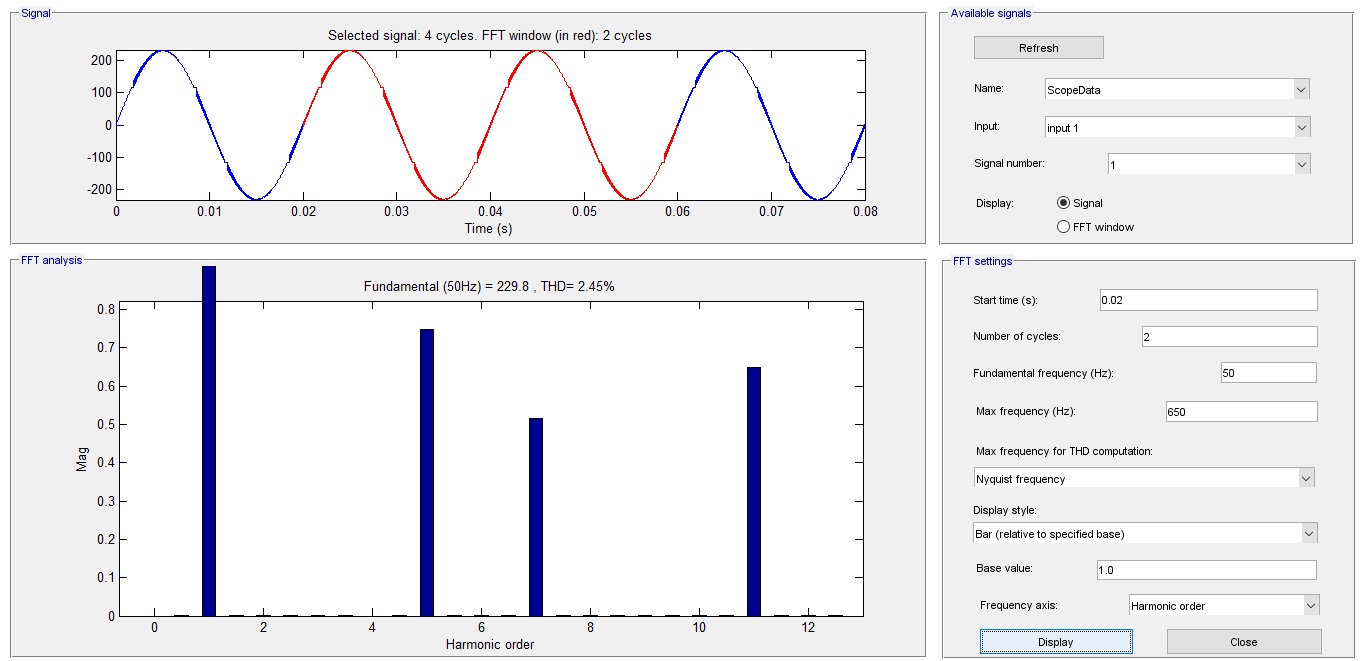Click the Number of cycles field
The image size is (1366, 661).
click(x=1228, y=336)
